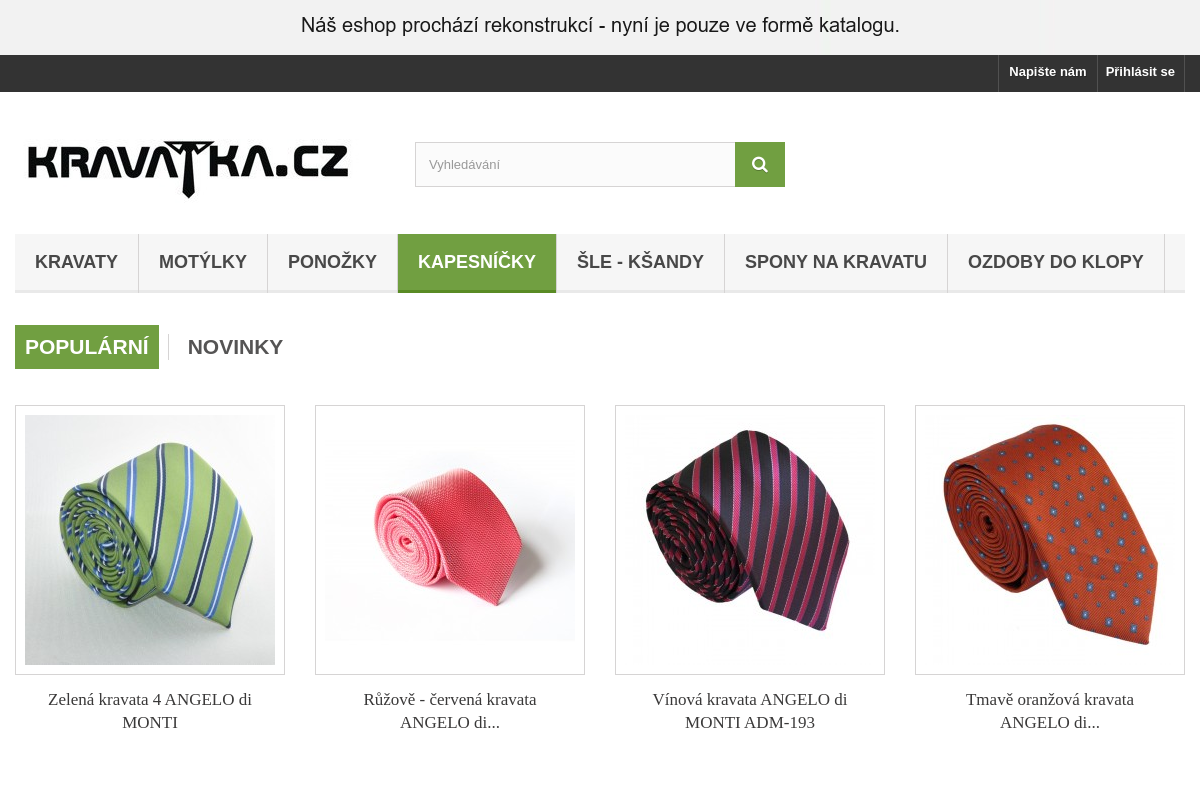The image size is (1200, 800).
Task: Click the green magnifier search button
Action: point(760,164)
